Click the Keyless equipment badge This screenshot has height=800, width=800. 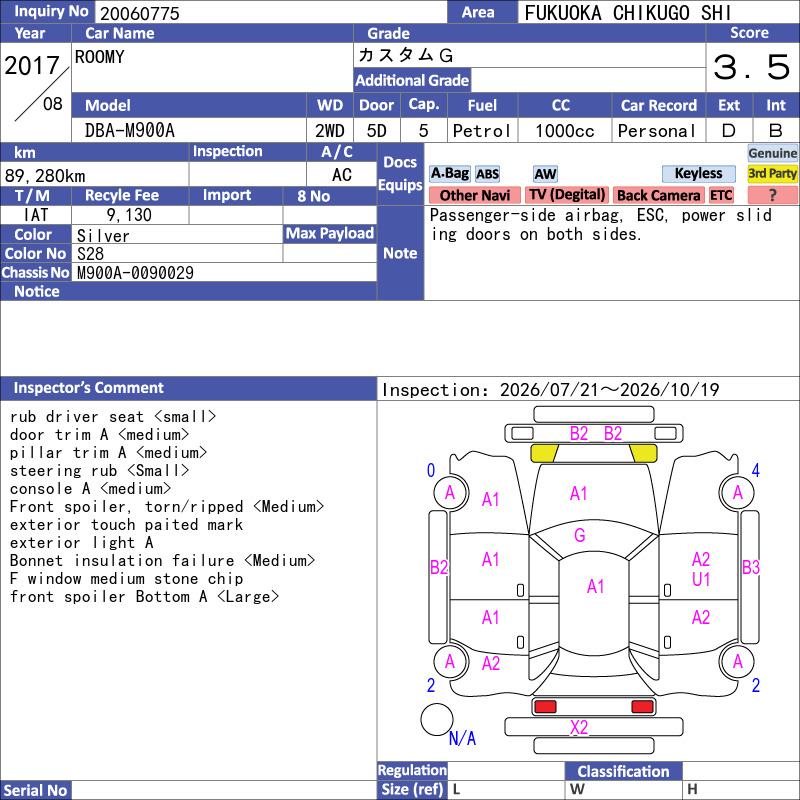[698, 174]
